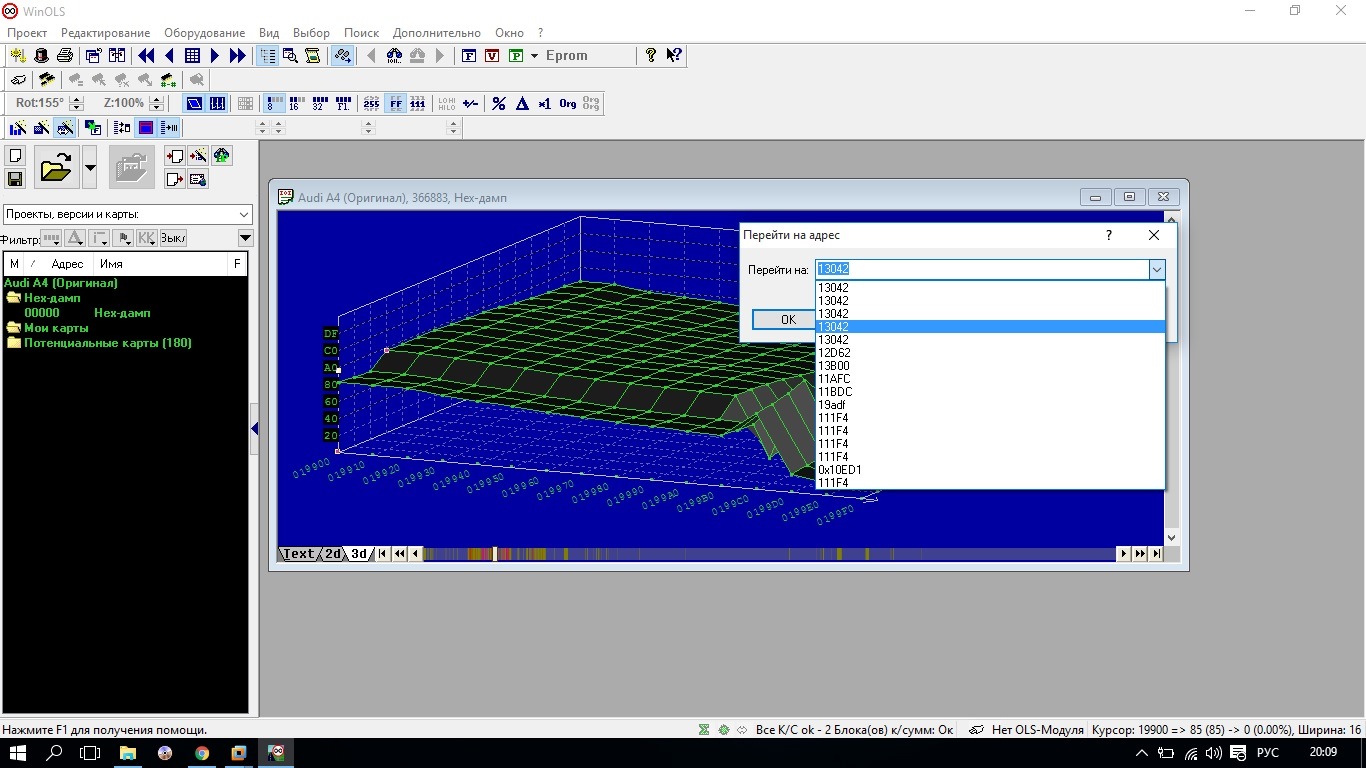The width and height of the screenshot is (1366, 768).
Task: Switch values to decimal 255 display
Action: tap(371, 103)
